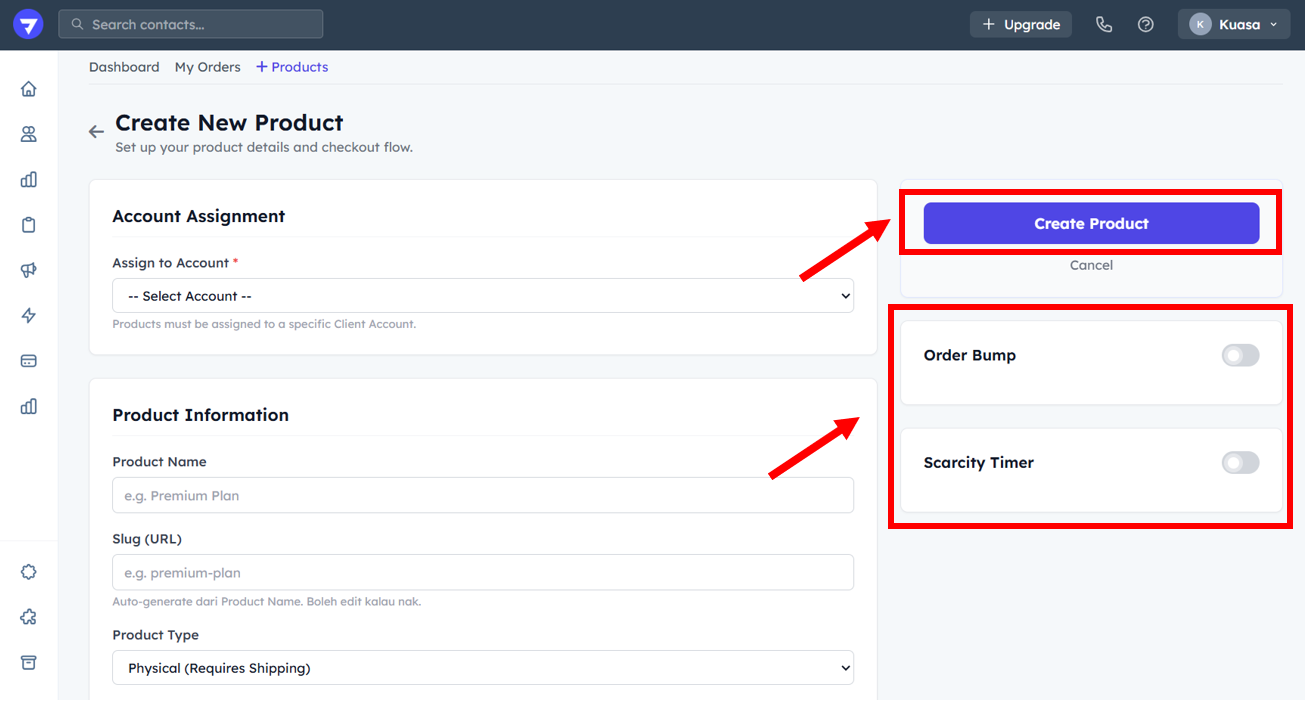
Task: Switch to the My Orders tab
Action: pos(208,67)
